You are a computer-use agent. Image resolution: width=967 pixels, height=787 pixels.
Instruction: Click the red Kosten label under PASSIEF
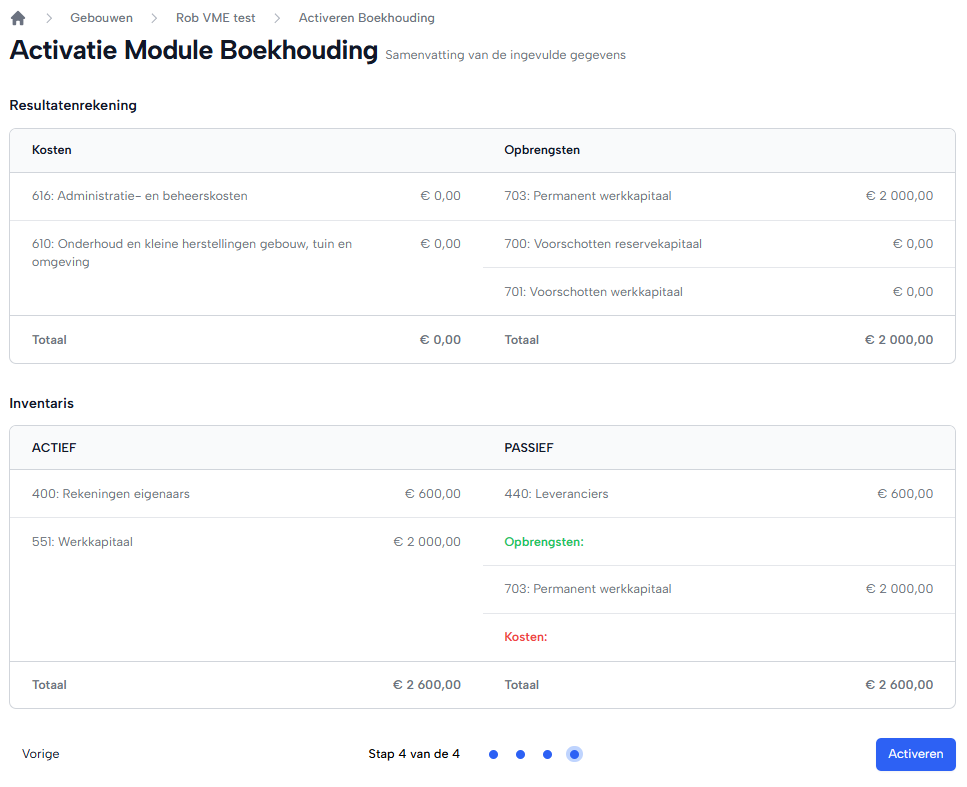(x=526, y=637)
